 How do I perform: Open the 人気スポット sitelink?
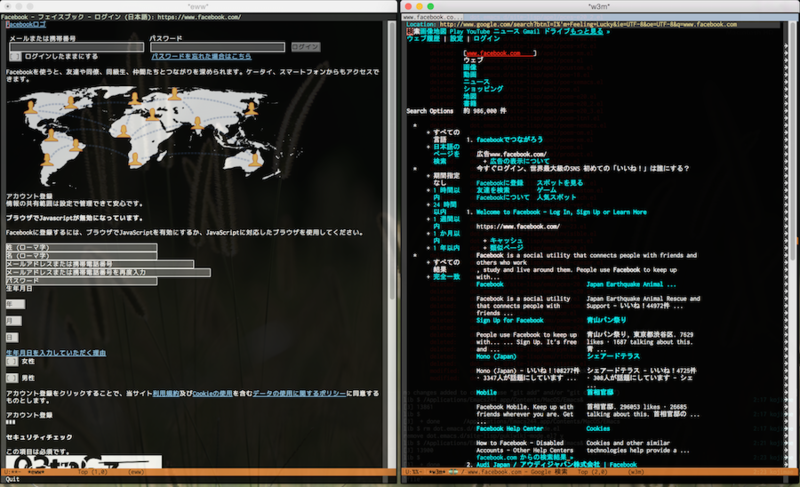tap(556, 197)
